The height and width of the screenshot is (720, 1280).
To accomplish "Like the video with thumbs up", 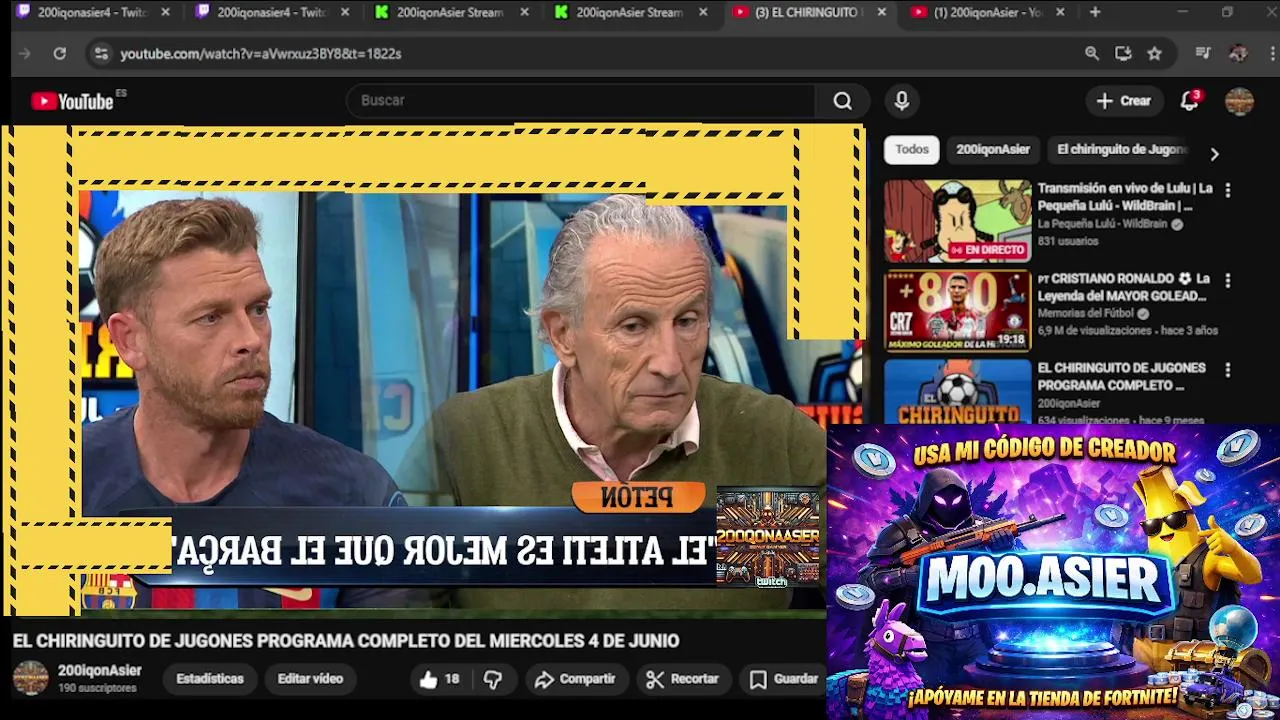I will point(439,679).
